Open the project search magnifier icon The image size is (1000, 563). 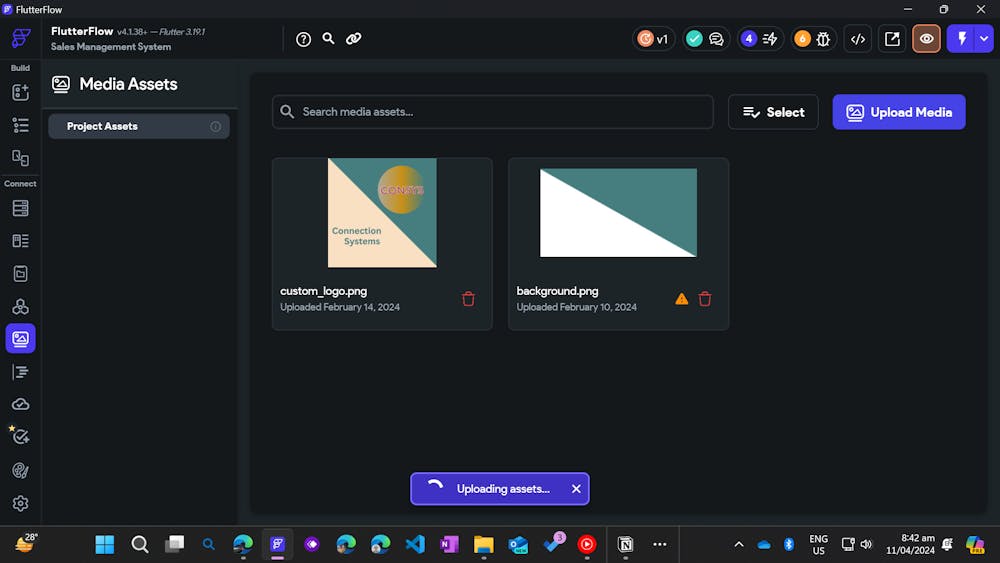point(328,38)
